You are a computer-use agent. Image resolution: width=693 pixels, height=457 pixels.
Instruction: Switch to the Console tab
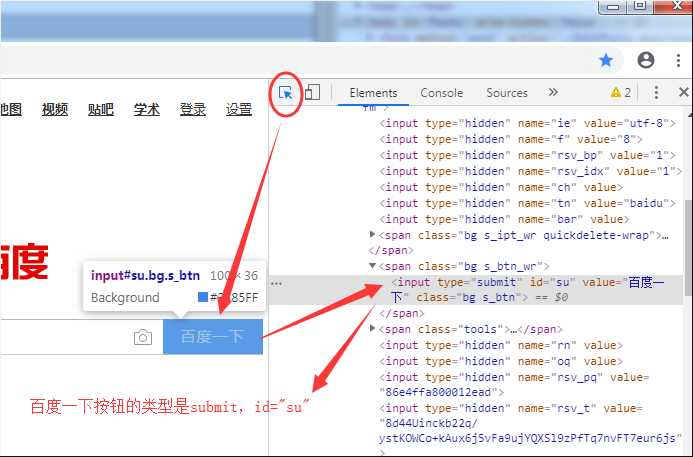pyautogui.click(x=442, y=93)
